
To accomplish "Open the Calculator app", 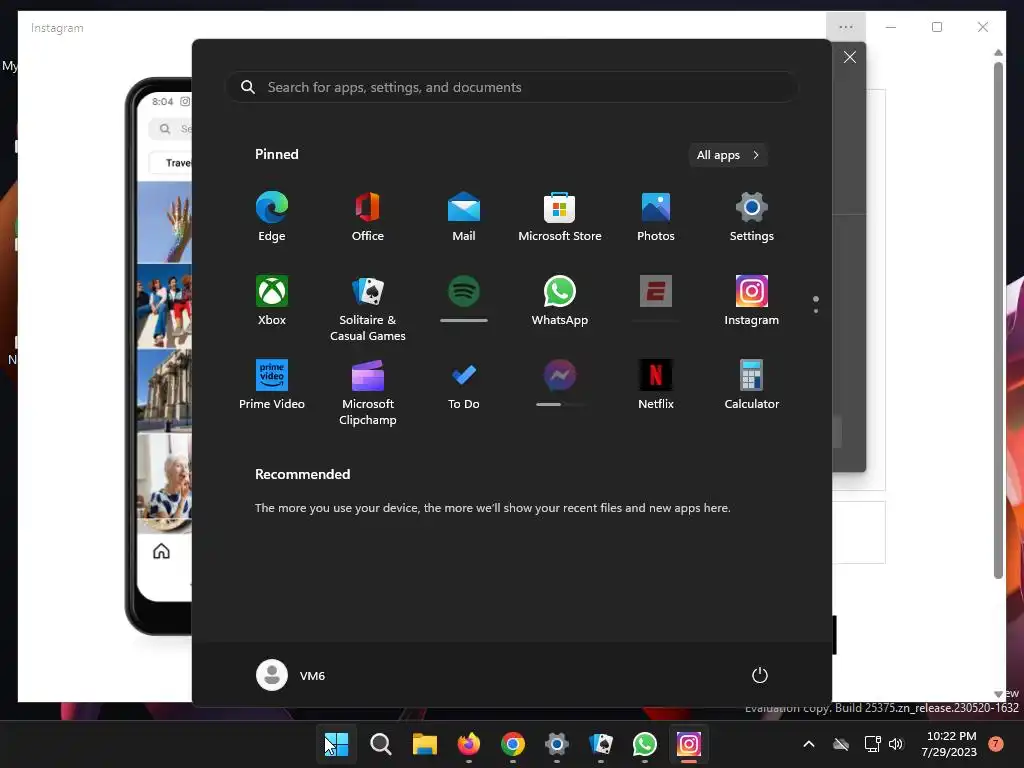I will tap(752, 385).
